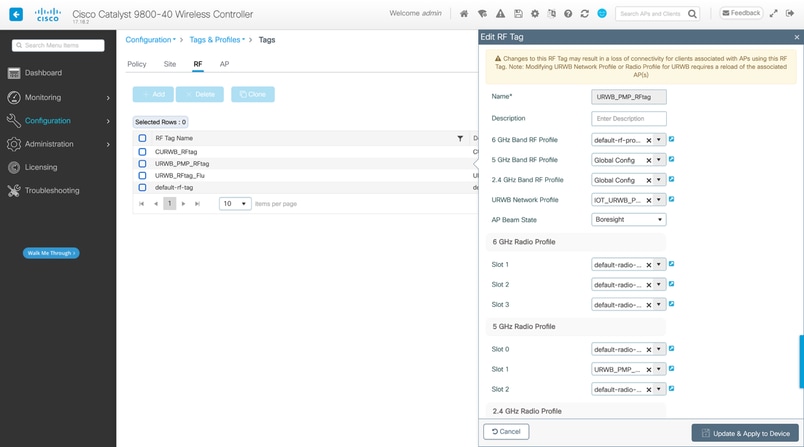Click the save configuration floppy icon
This screenshot has width=804, height=447.
518,14
